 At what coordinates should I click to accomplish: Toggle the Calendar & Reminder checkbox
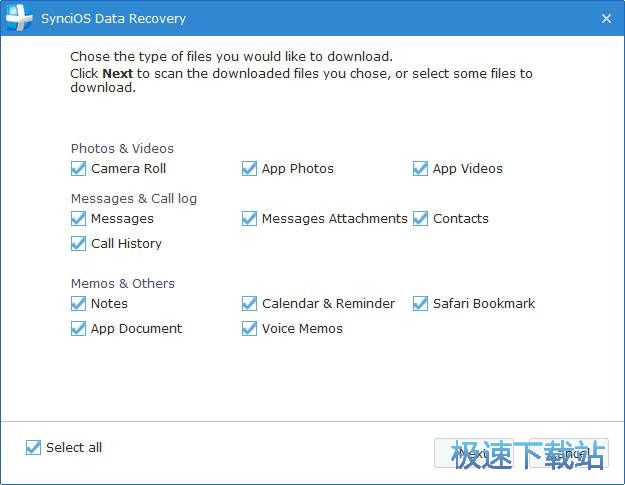tap(250, 303)
